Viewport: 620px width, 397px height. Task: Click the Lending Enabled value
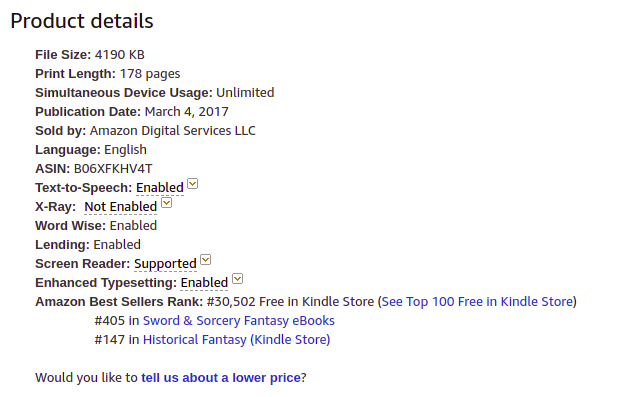pos(117,245)
